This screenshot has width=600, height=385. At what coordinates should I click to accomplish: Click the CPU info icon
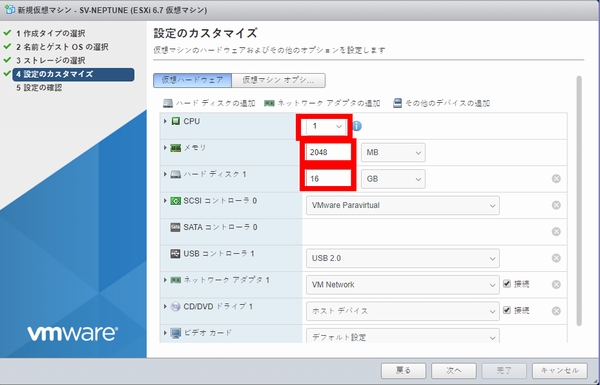[357, 126]
